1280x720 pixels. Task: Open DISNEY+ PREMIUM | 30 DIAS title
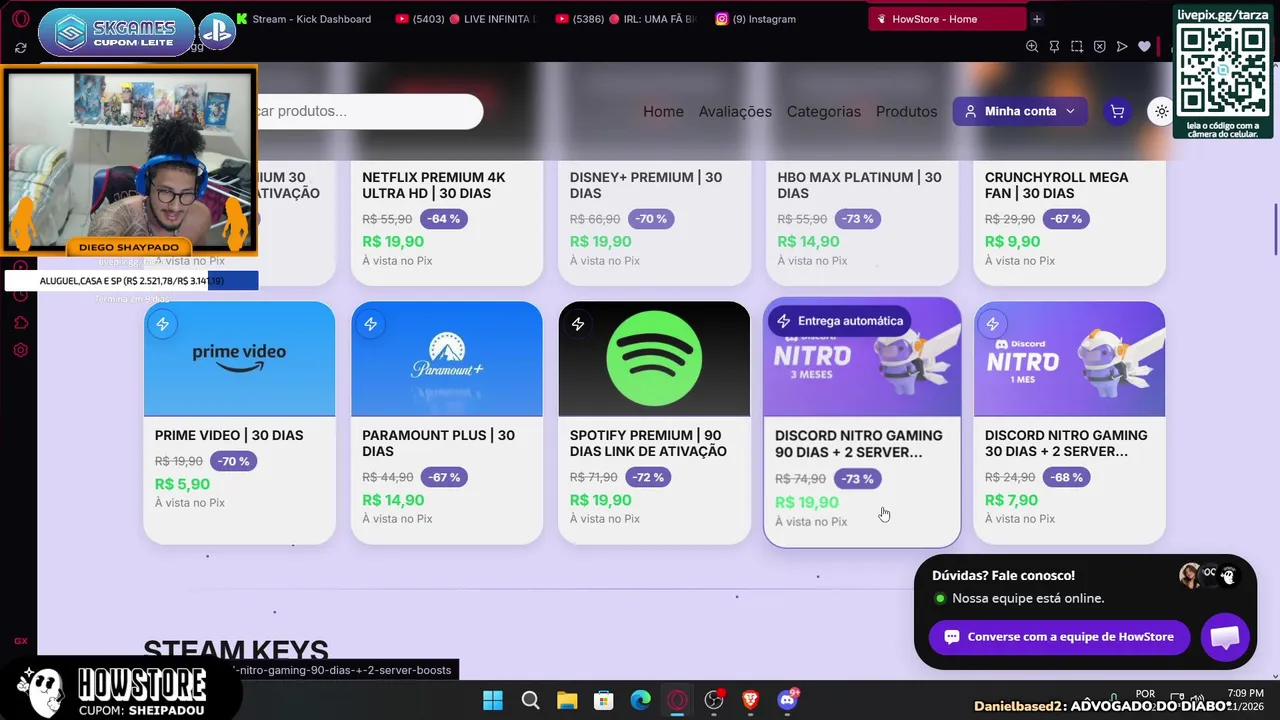click(646, 185)
